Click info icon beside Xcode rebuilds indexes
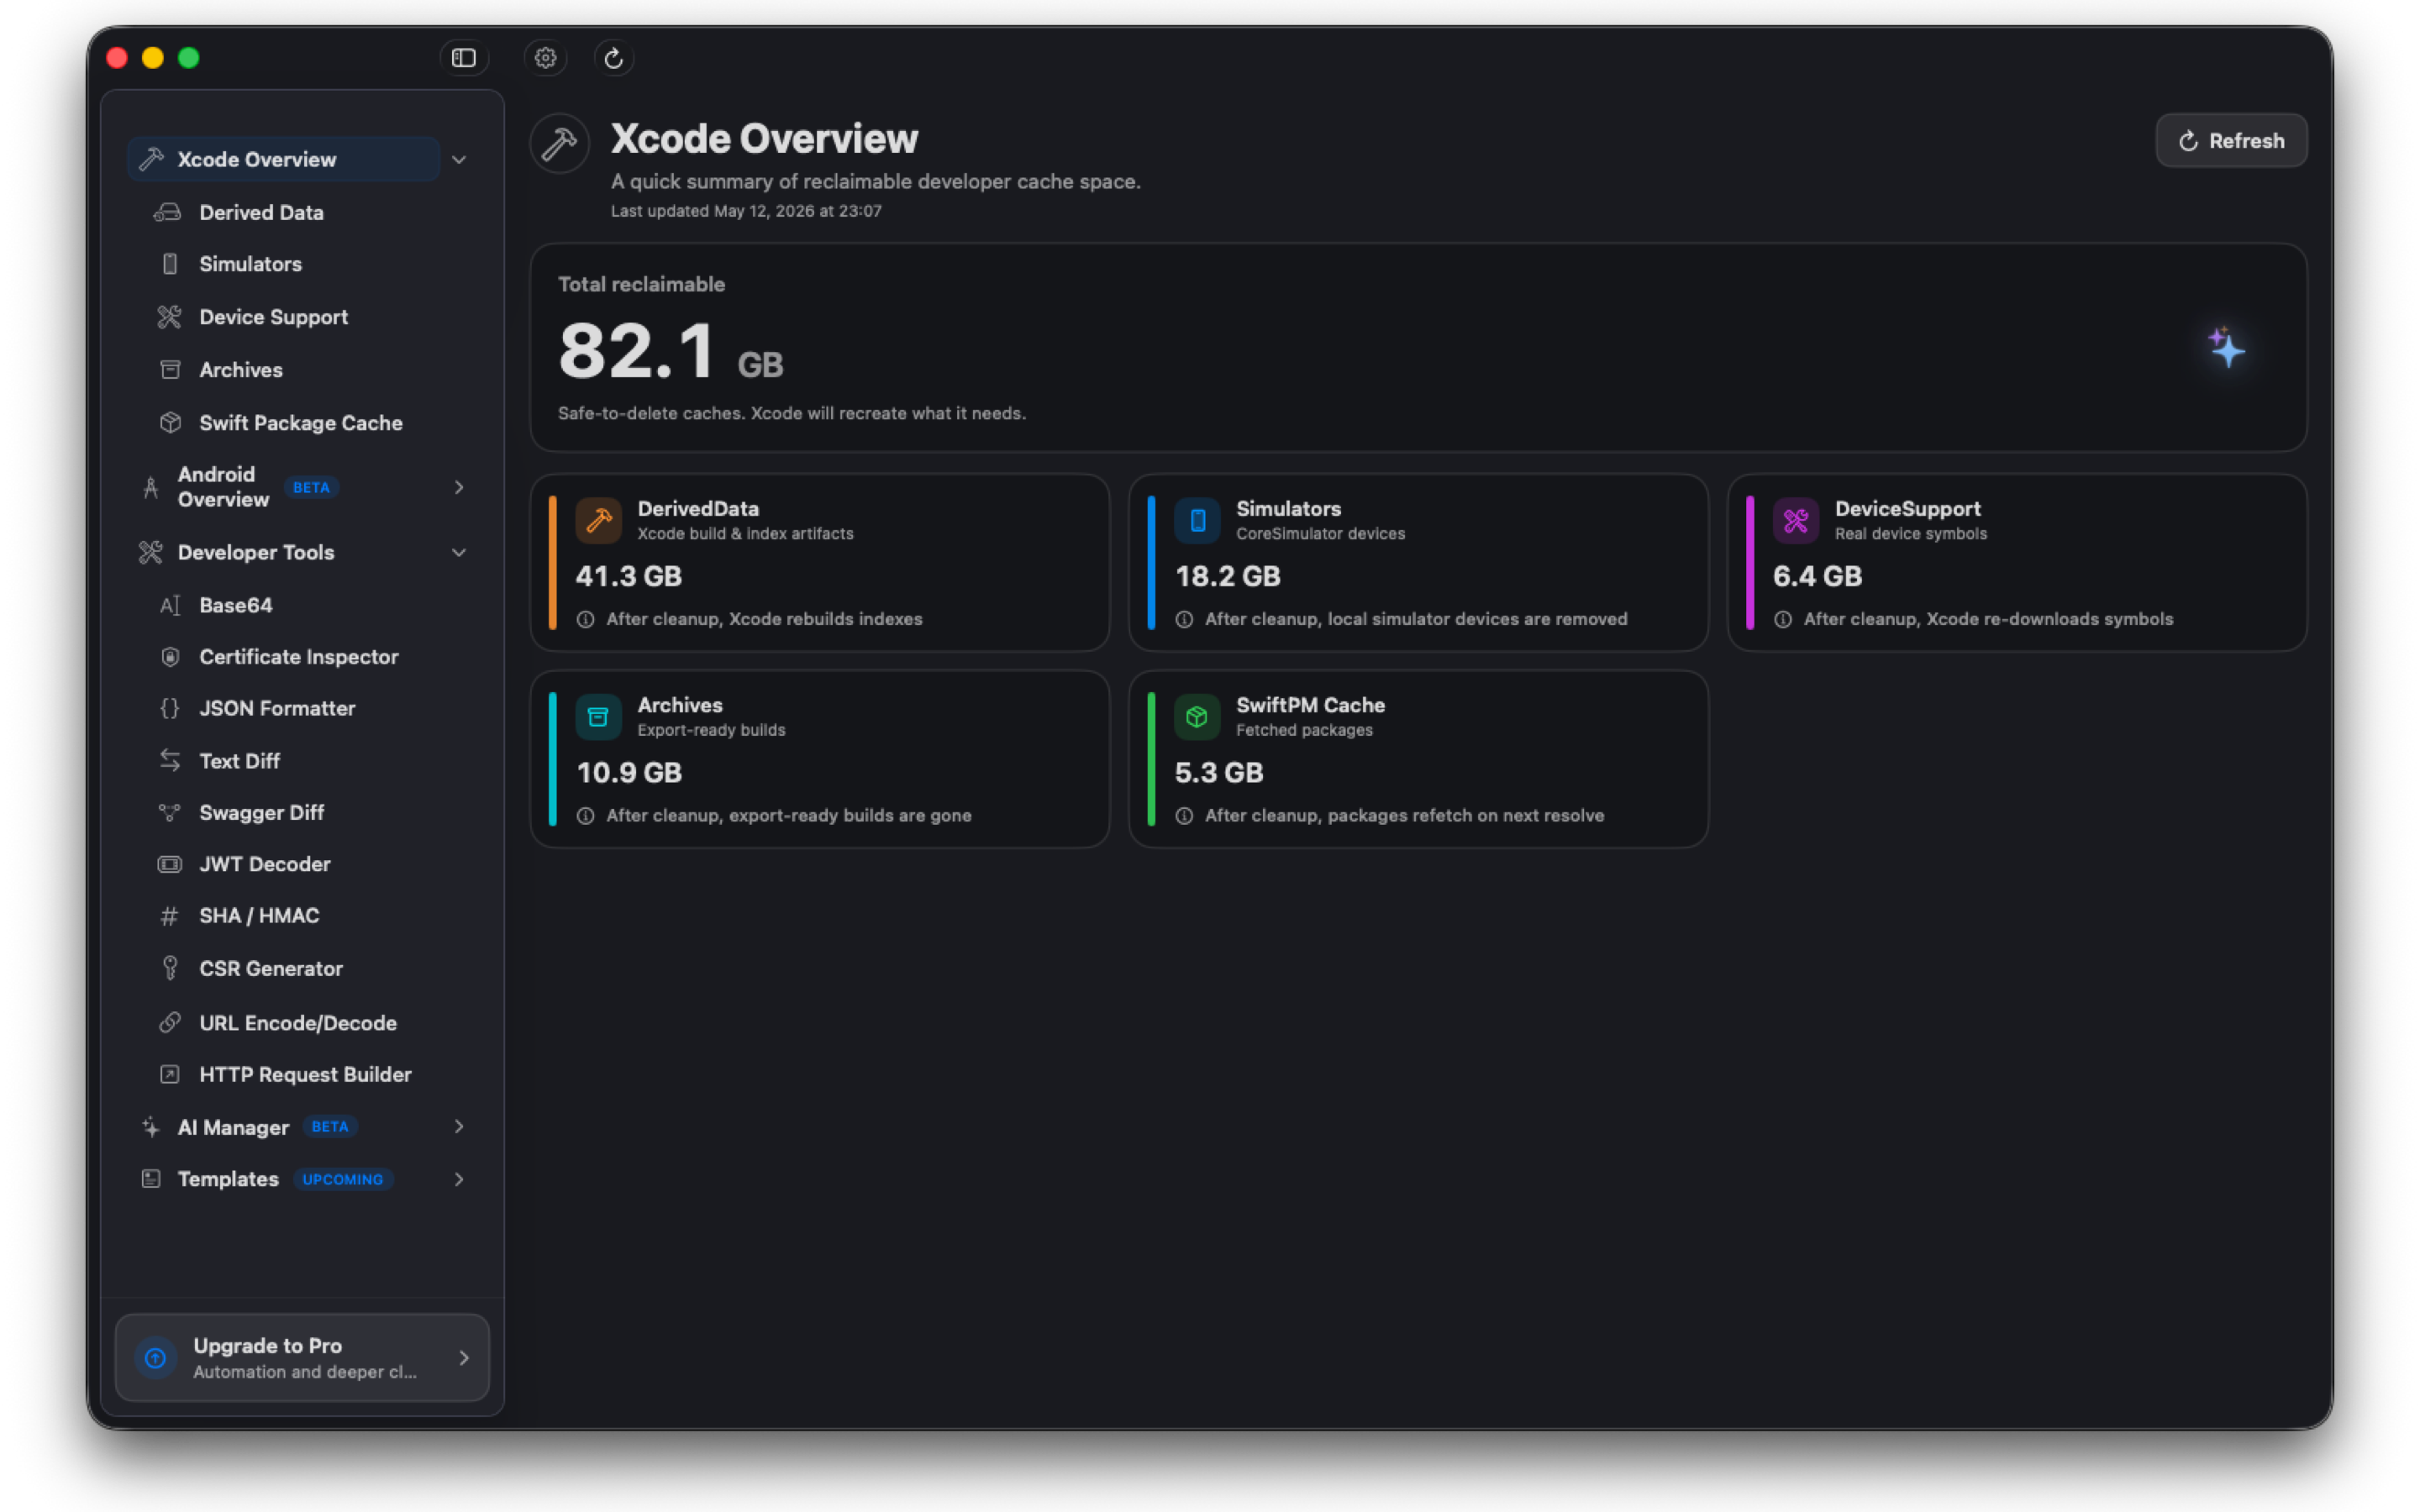 [586, 620]
